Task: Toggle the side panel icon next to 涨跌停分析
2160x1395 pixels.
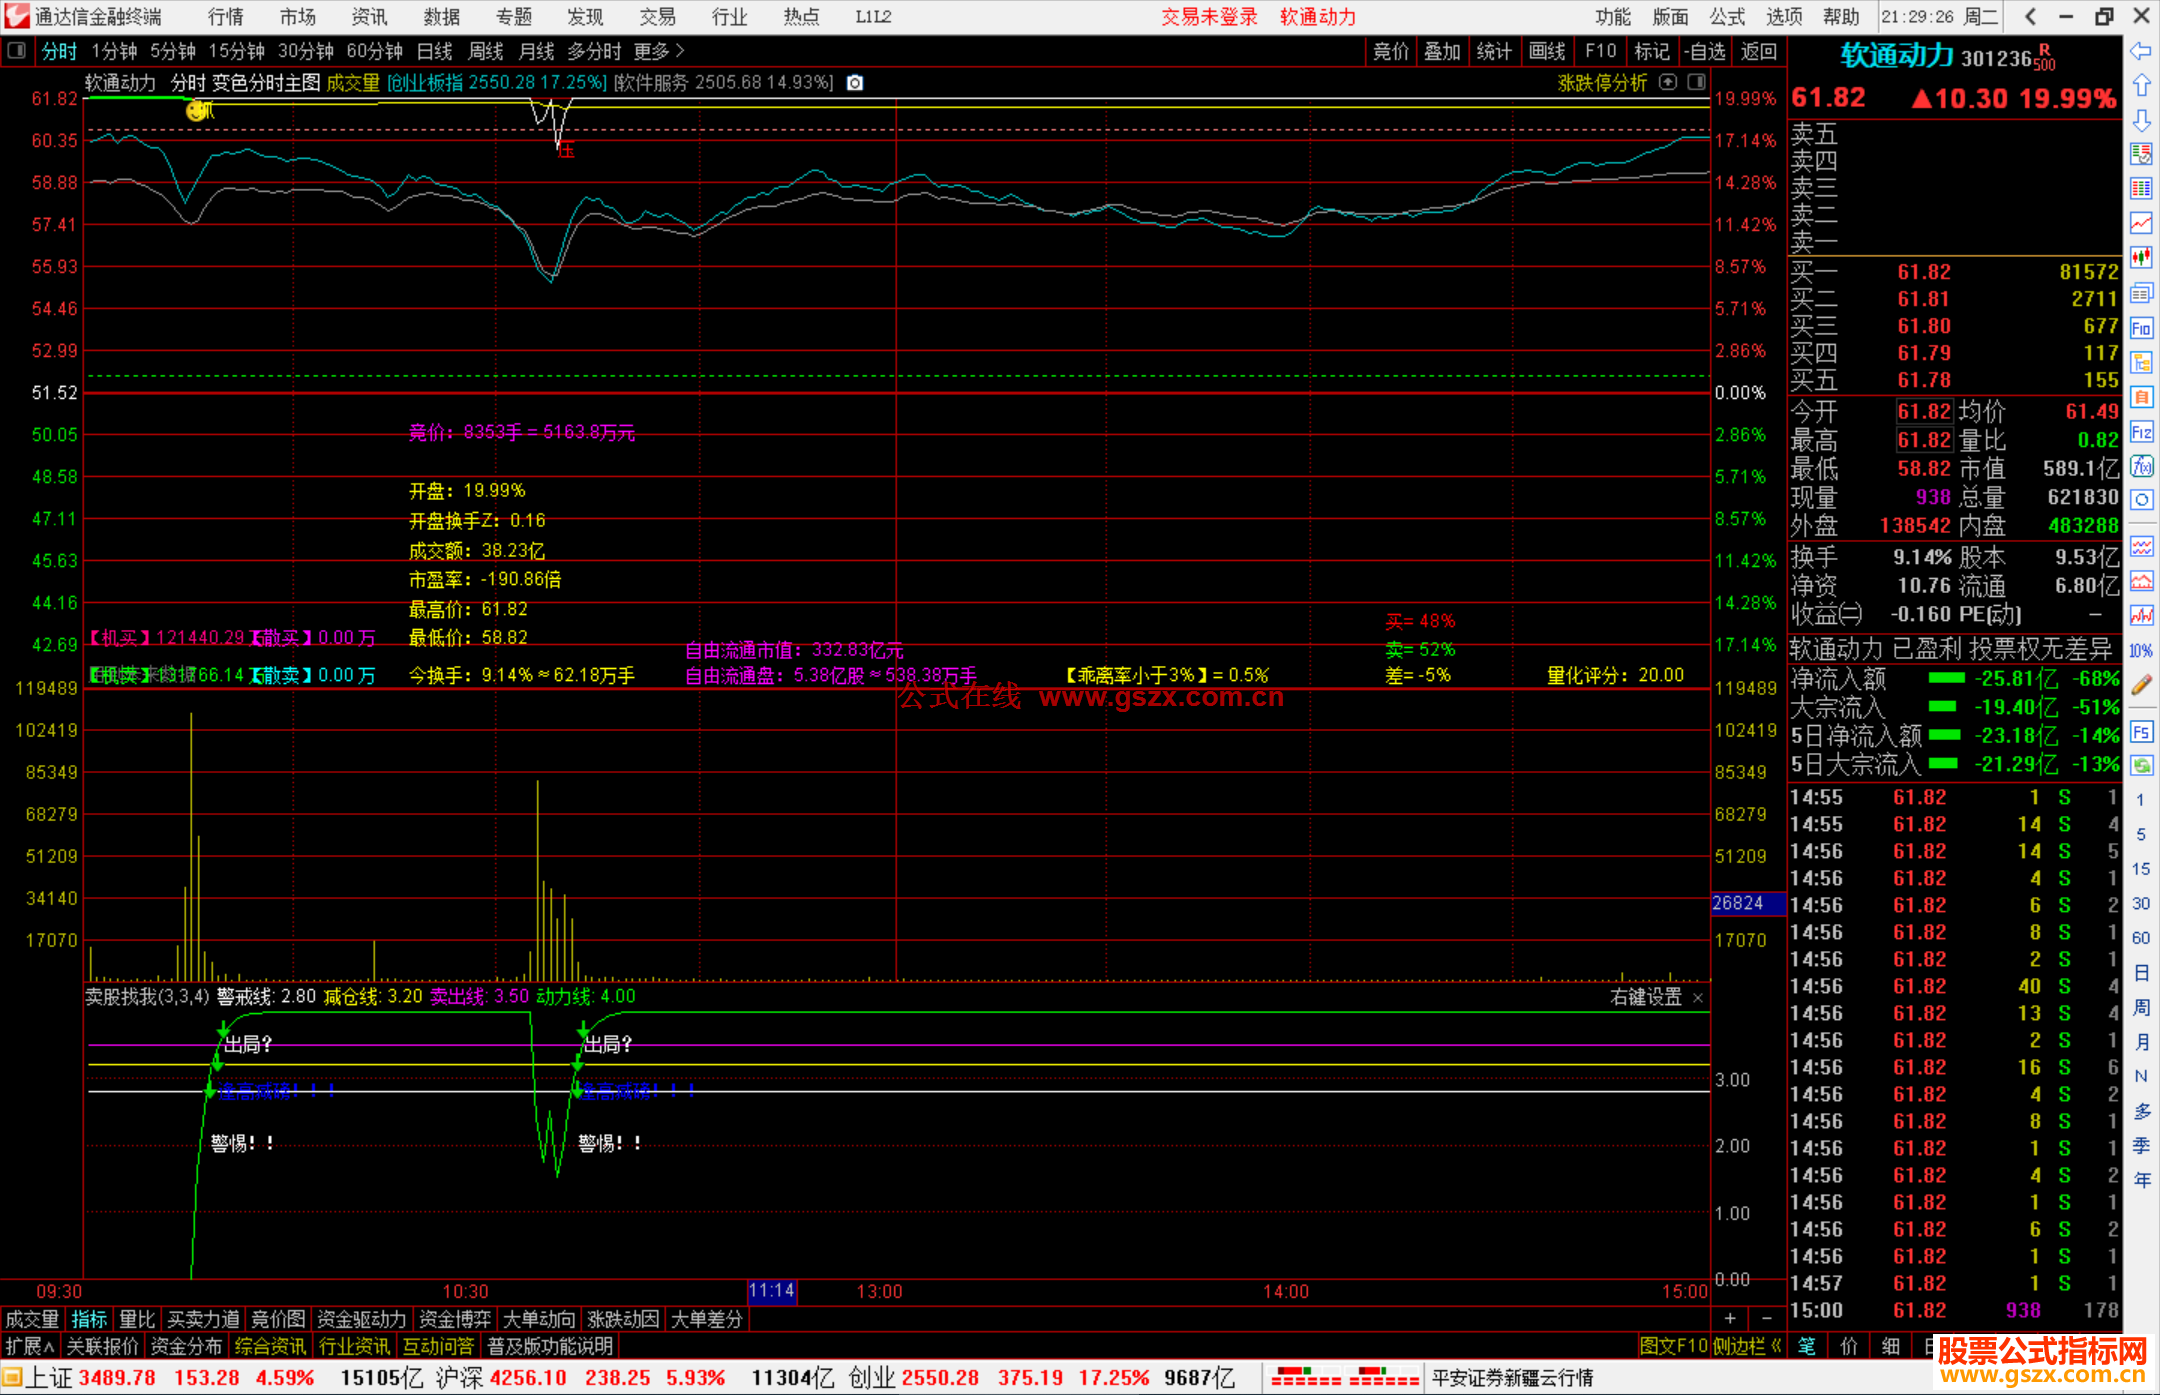Action: point(1697,82)
